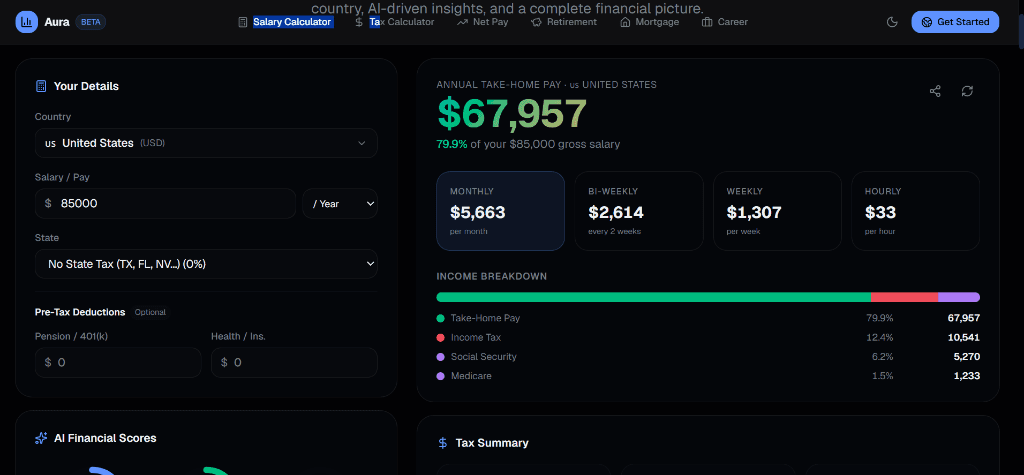
Task: Click the share icon on take-home card
Action: tap(935, 91)
